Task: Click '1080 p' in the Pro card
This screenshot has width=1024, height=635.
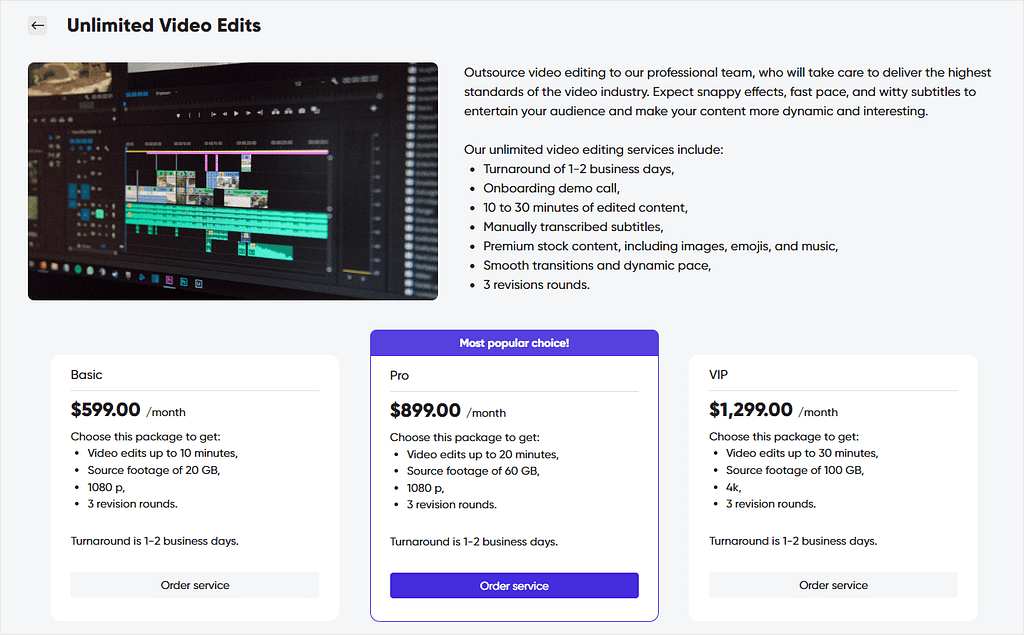Action: 425,488
